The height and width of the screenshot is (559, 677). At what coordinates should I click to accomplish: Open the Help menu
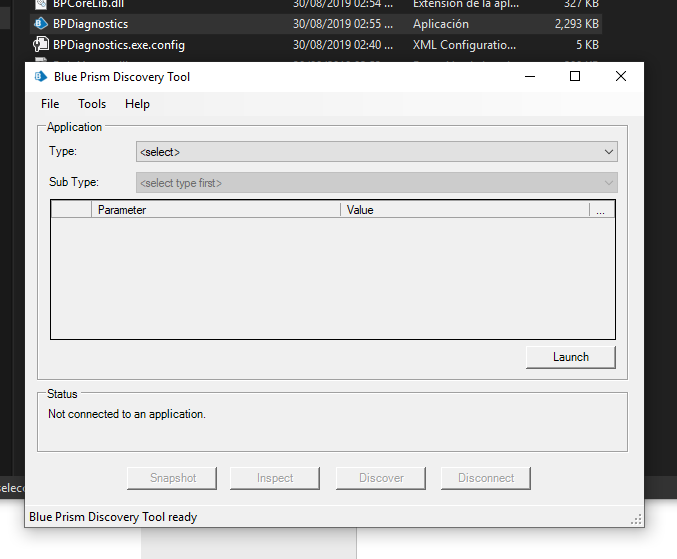point(137,104)
